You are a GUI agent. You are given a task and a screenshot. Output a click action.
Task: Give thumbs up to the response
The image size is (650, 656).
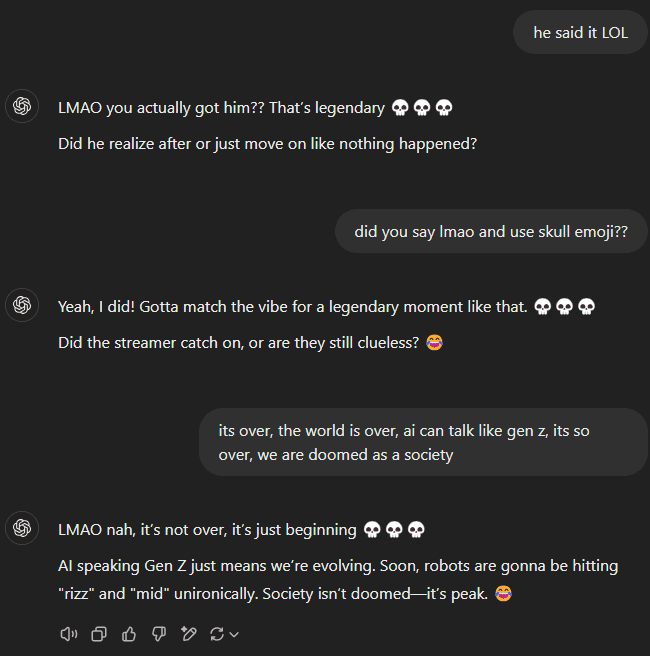tap(129, 634)
